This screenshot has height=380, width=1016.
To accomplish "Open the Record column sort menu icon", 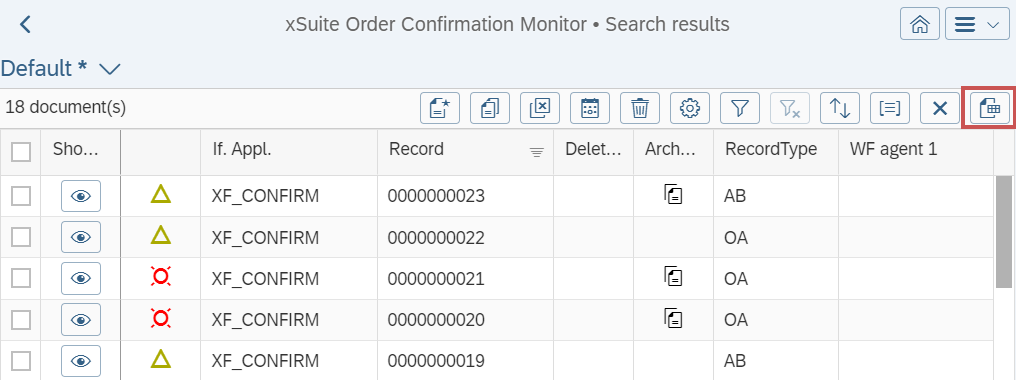I will [537, 153].
